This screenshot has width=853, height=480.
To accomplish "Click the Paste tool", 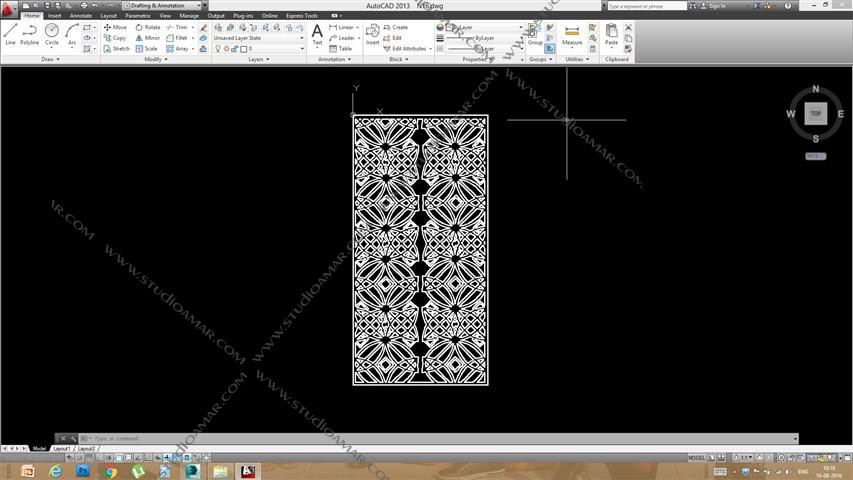I will pyautogui.click(x=611, y=34).
